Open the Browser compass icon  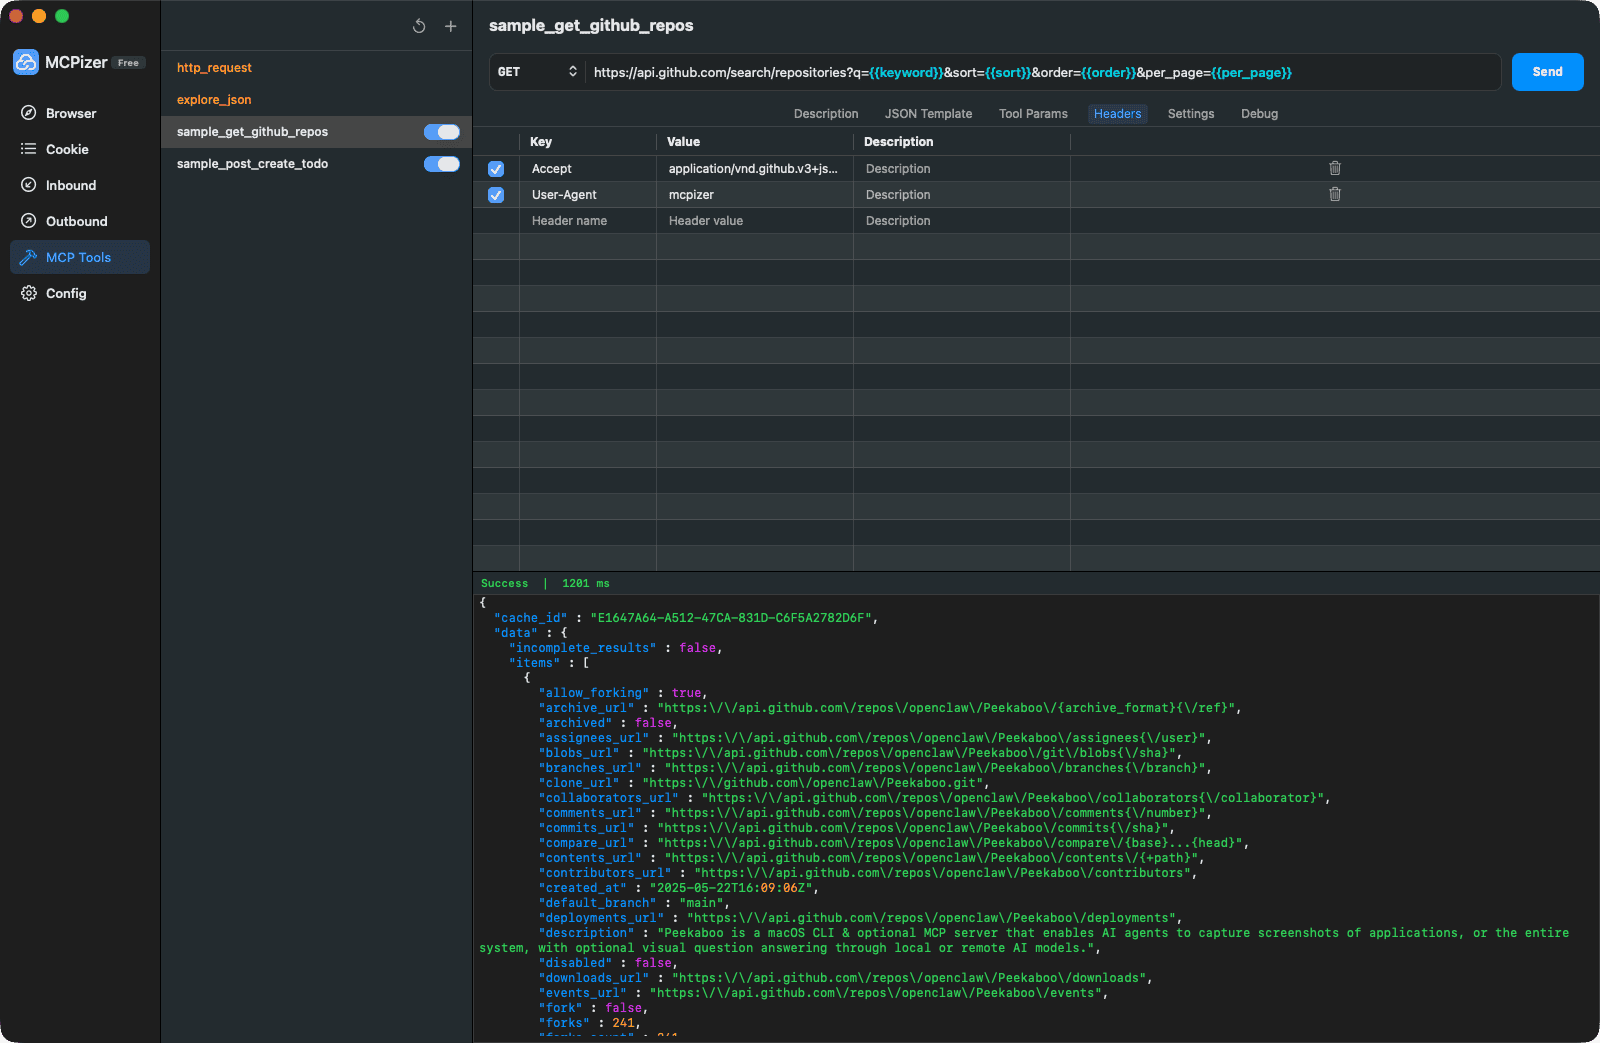[x=29, y=113]
